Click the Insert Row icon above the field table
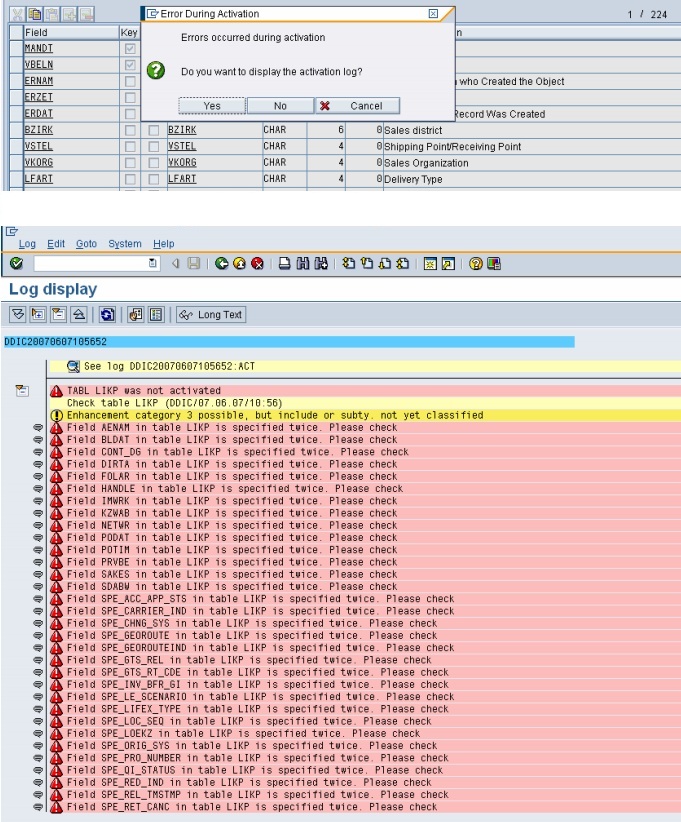 70,14
